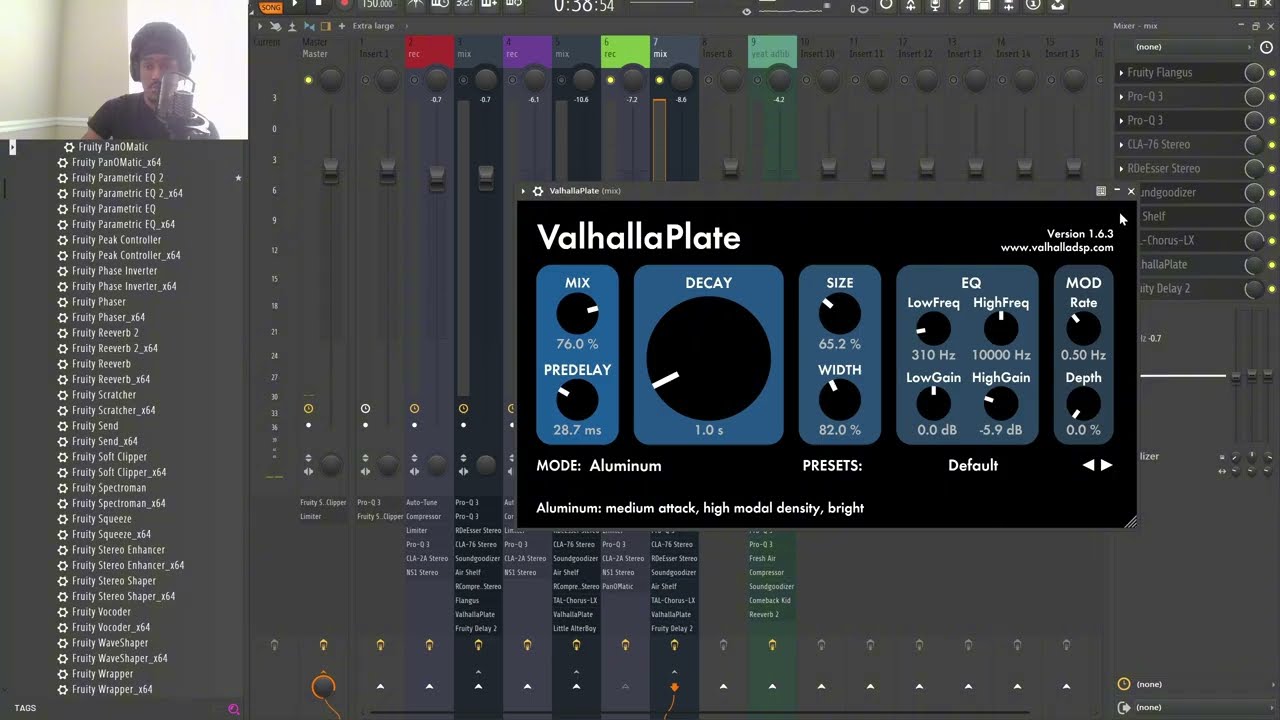Click the Master track latency clock icon
1280x720 pixels.
coord(308,409)
